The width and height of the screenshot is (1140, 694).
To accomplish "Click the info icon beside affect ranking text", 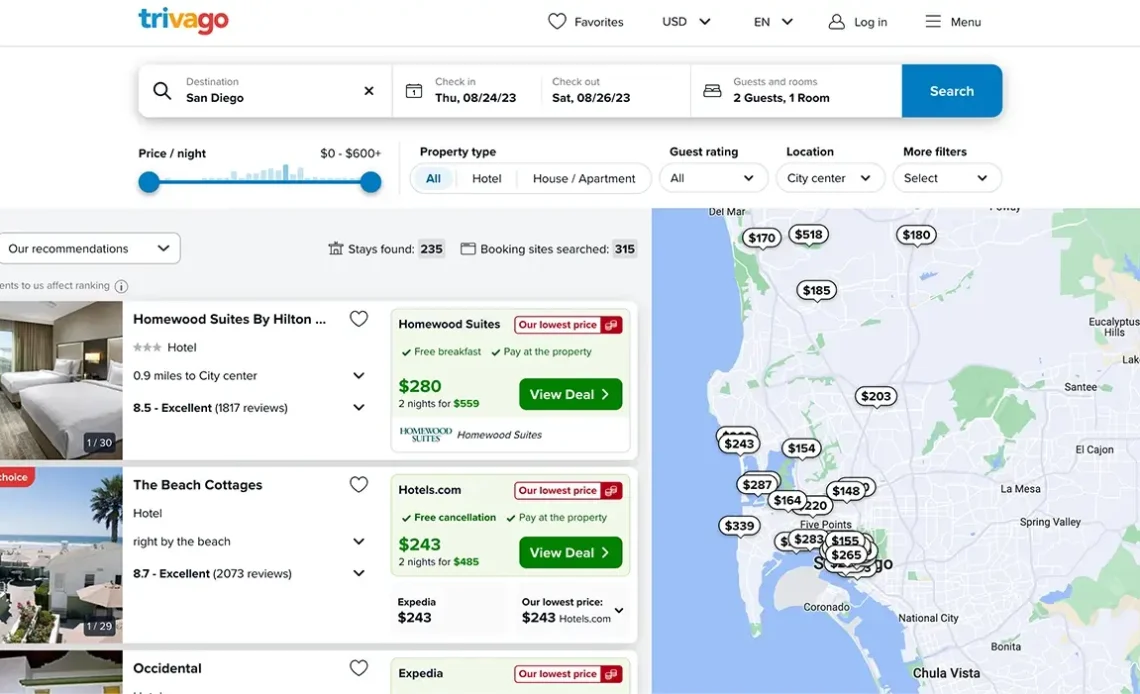I will coord(121,286).
